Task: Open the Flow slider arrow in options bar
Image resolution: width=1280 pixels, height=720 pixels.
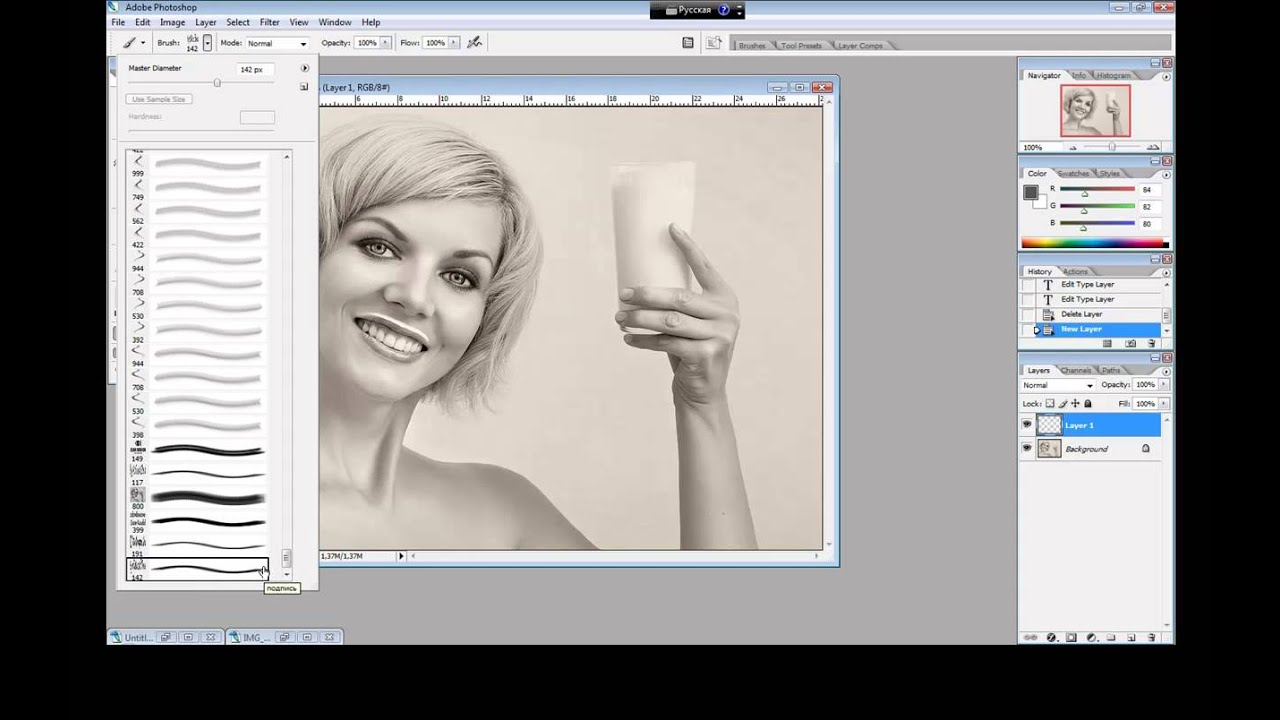Action: [x=454, y=43]
